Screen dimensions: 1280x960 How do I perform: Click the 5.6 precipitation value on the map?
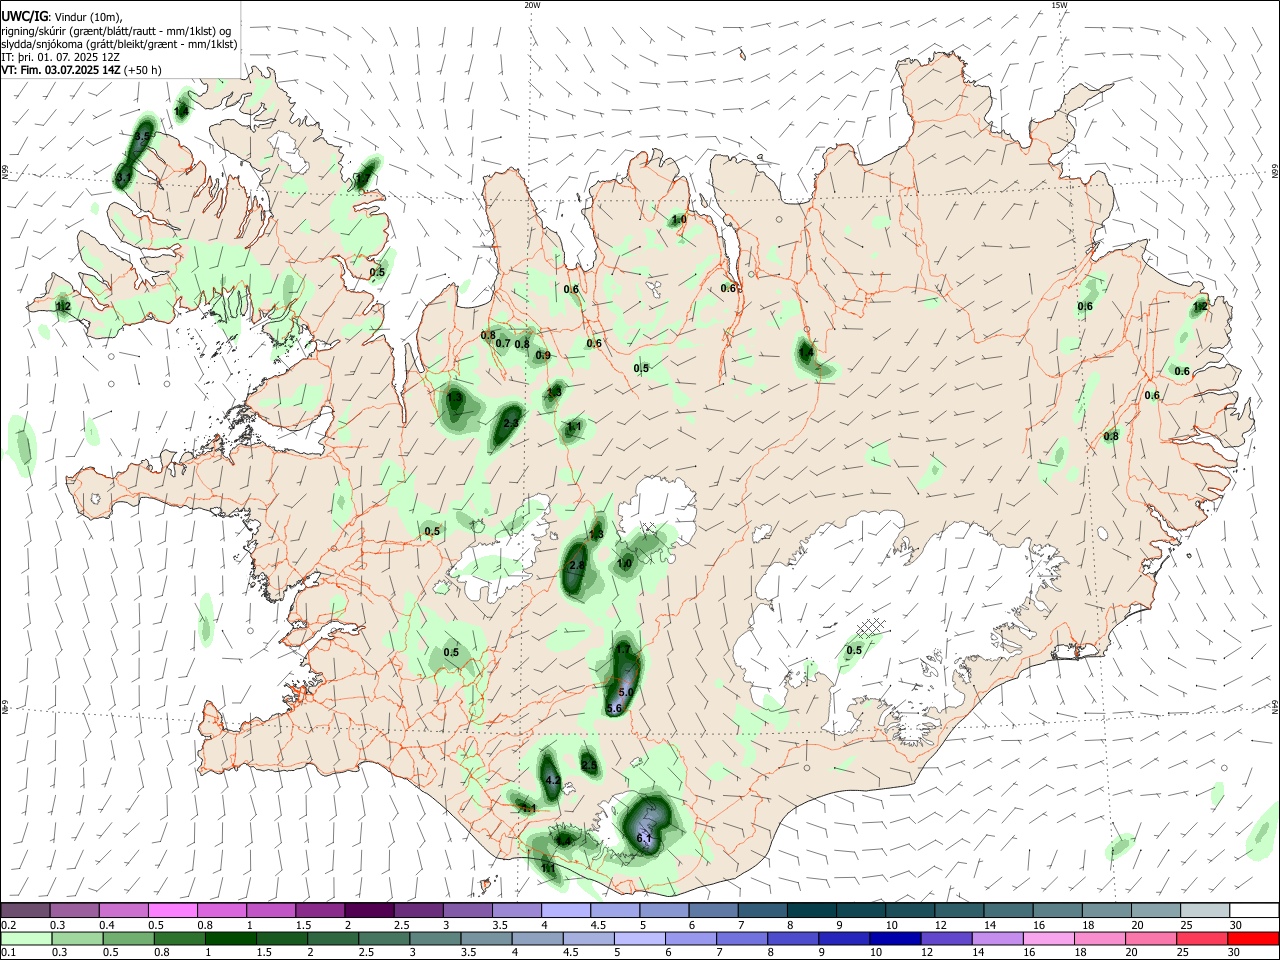(x=614, y=708)
